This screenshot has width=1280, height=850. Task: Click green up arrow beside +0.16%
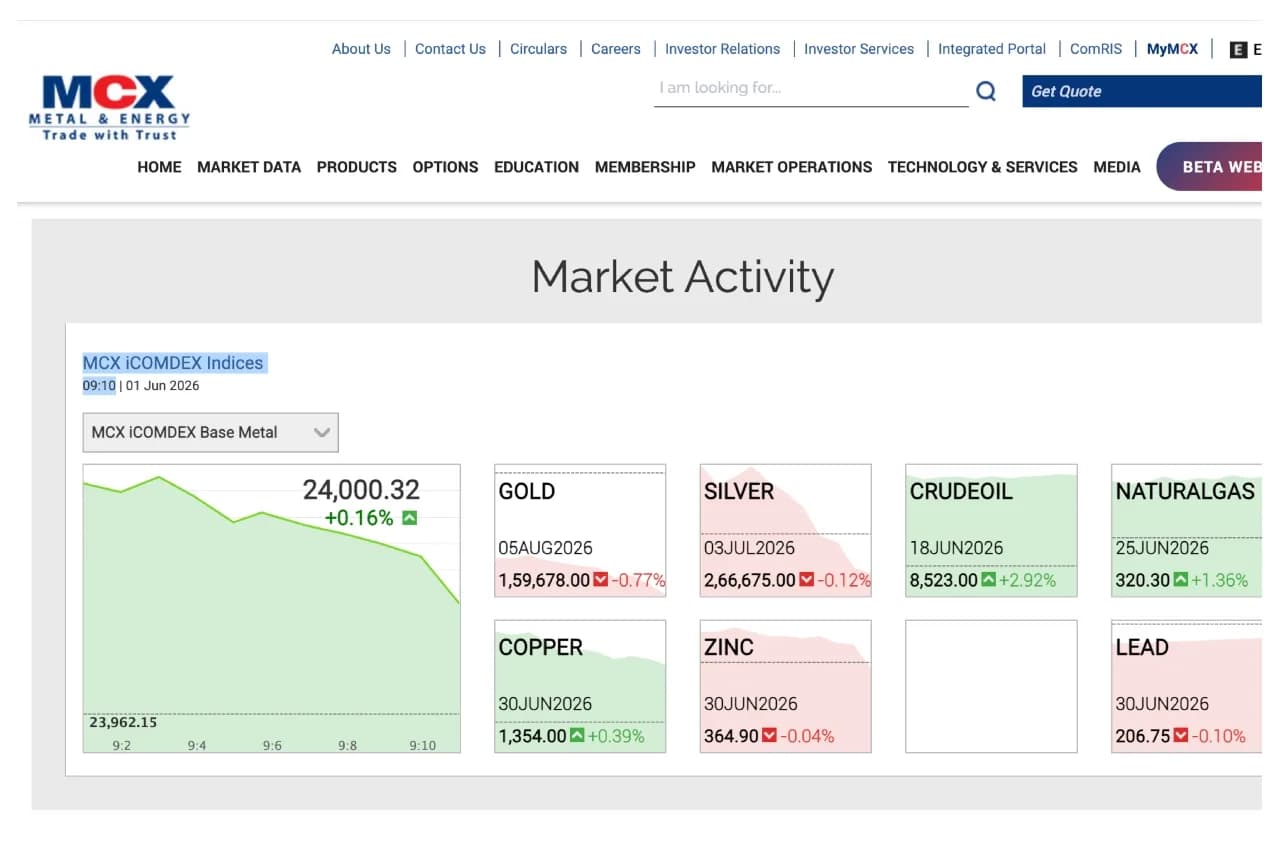coord(409,518)
